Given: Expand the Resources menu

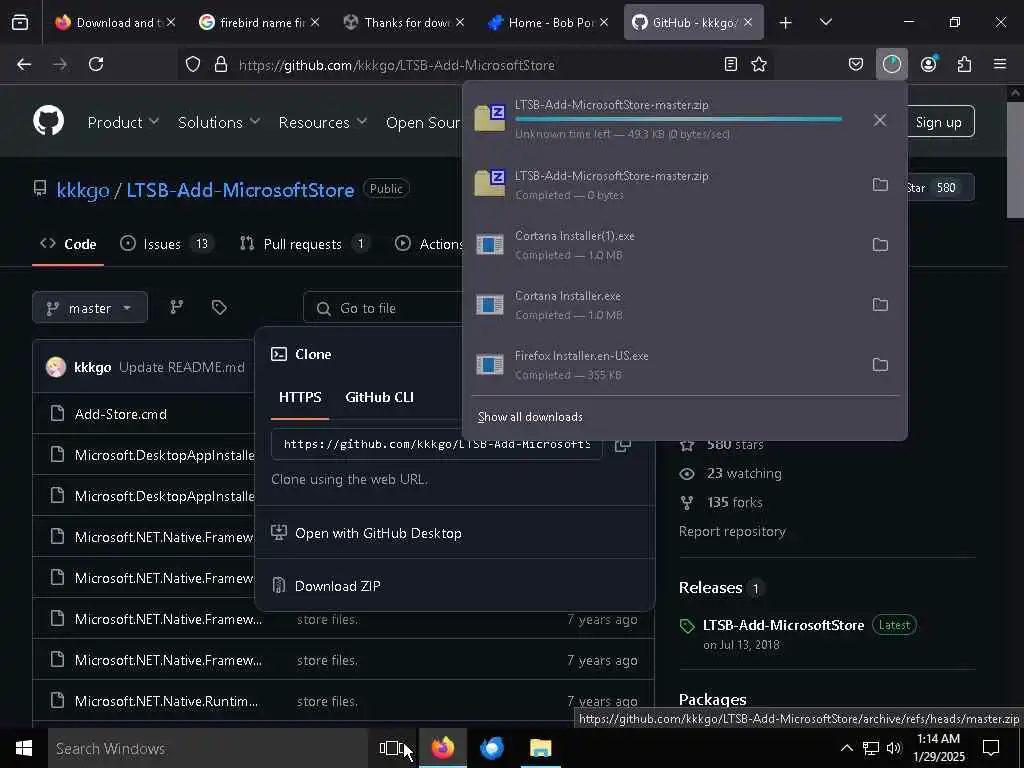Looking at the screenshot, I should (x=323, y=122).
